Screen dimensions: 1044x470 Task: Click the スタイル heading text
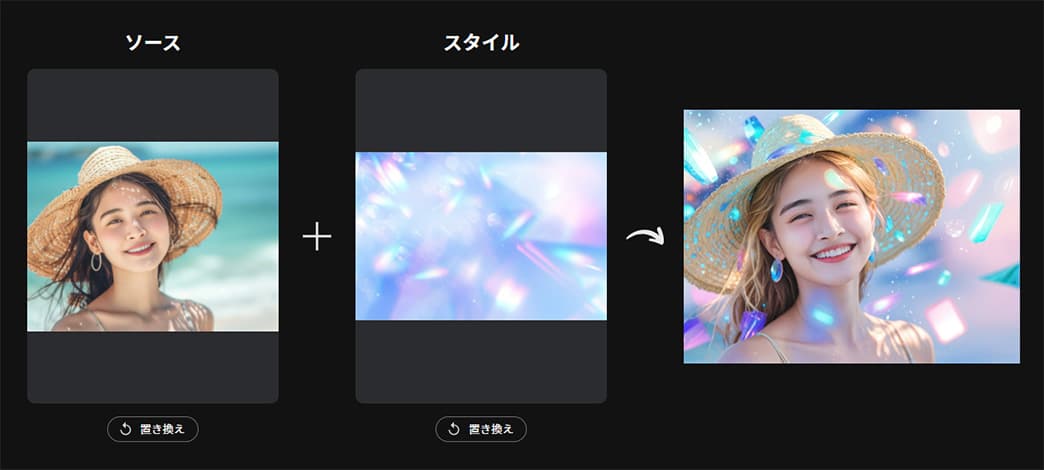point(481,43)
